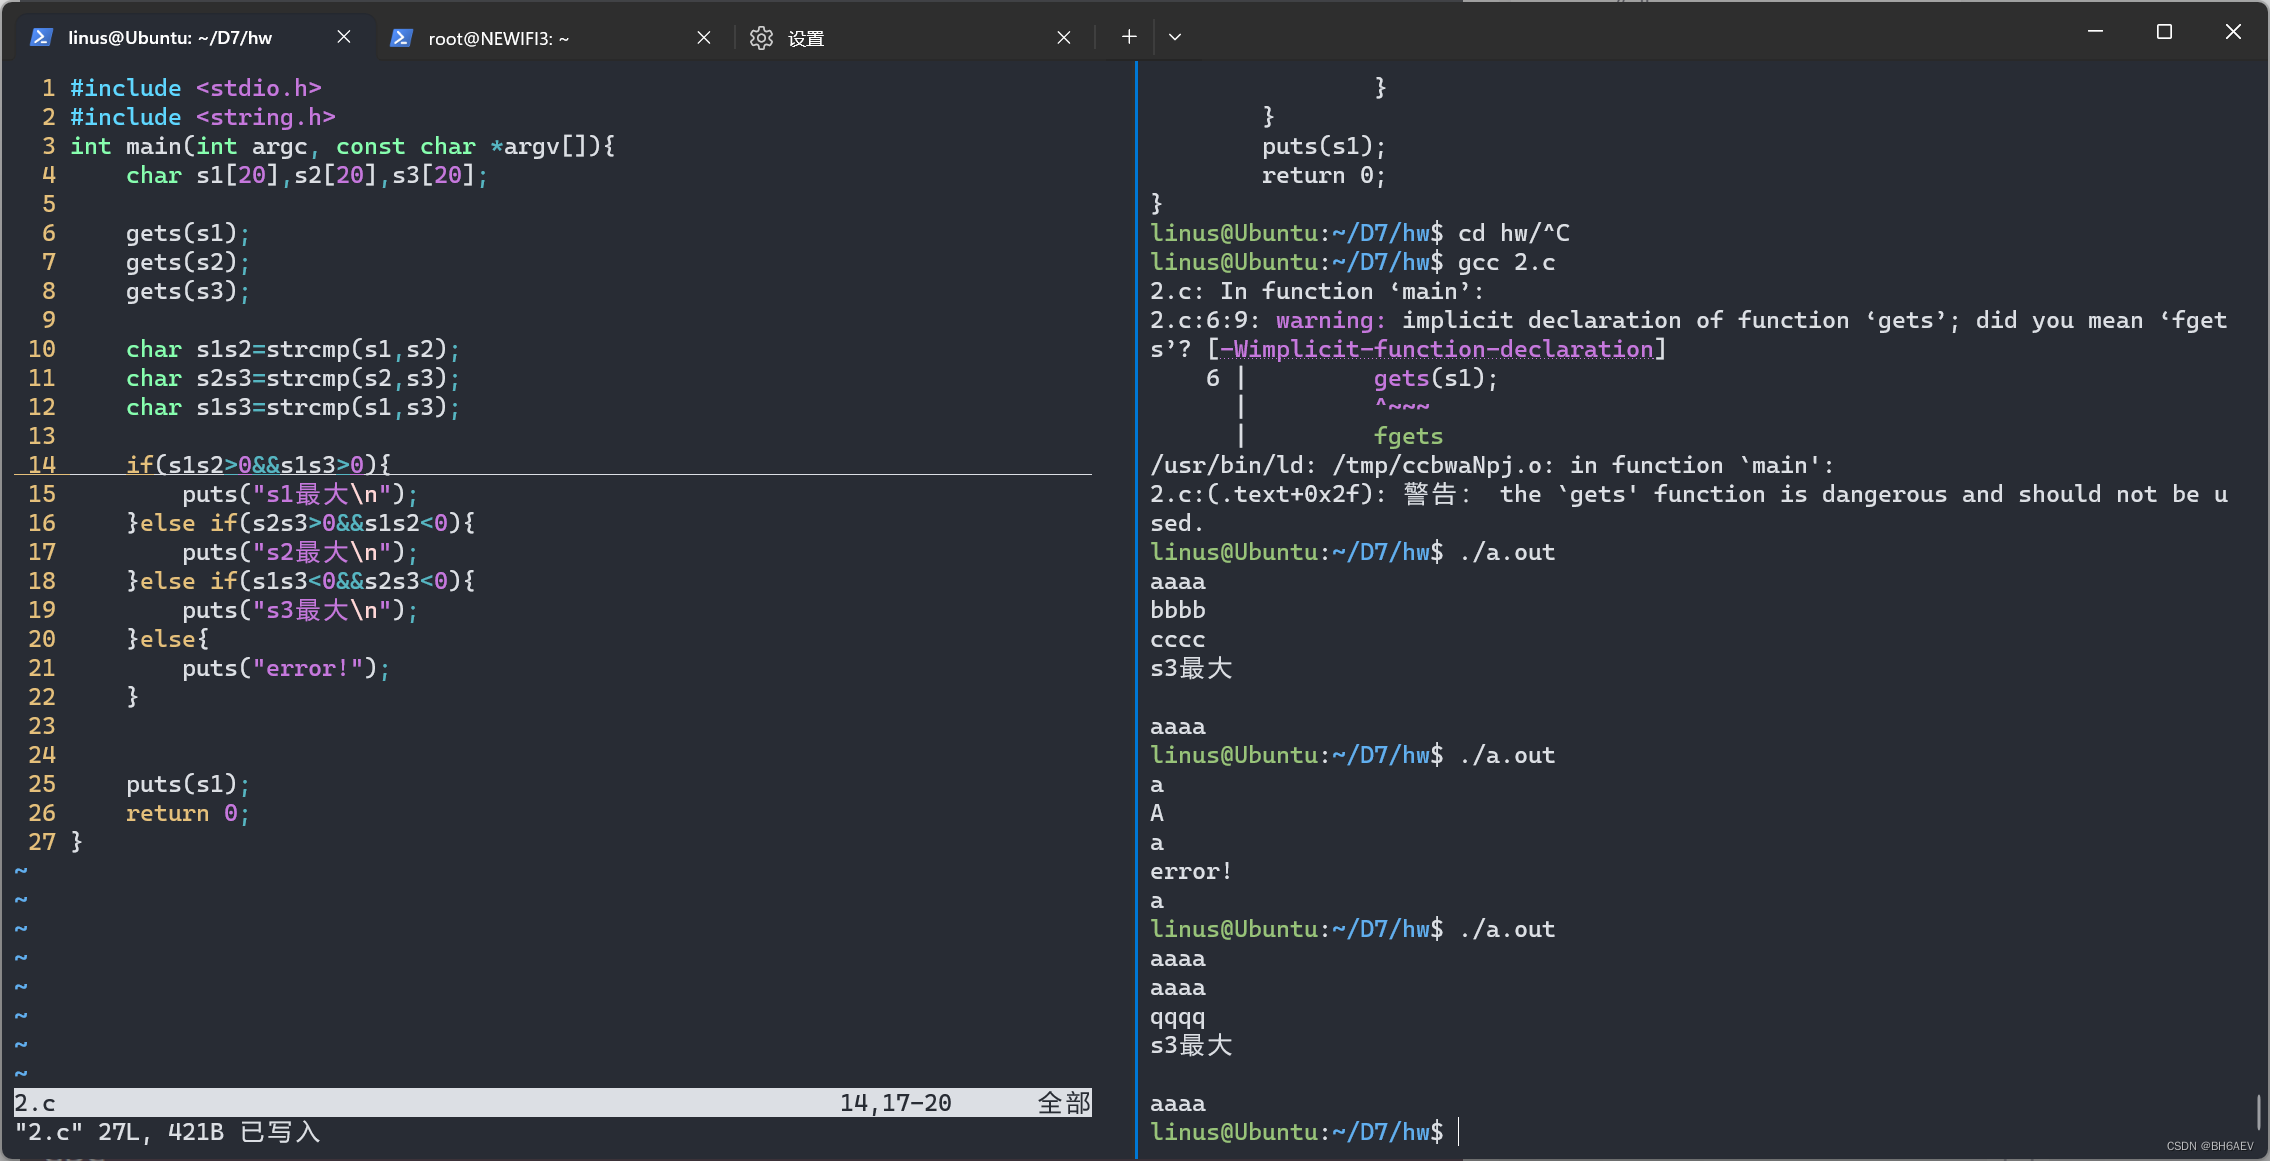The width and height of the screenshot is (2270, 1161).
Task: Click PowerShell icon on linus@Ubuntu tab
Action: click(41, 38)
